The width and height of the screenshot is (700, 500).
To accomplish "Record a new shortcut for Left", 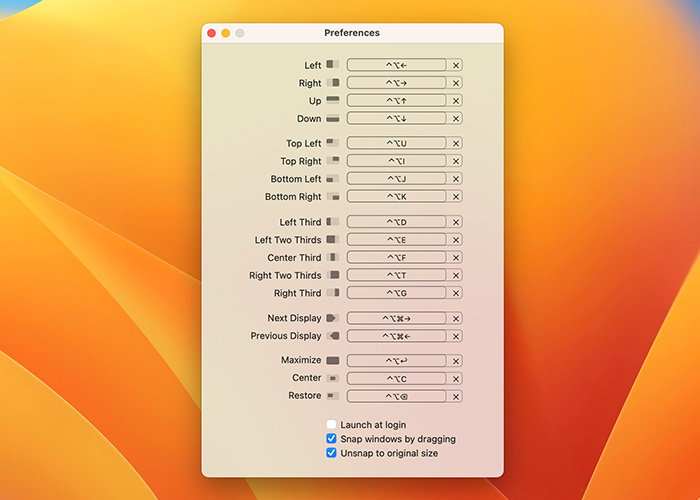I will tap(396, 65).
